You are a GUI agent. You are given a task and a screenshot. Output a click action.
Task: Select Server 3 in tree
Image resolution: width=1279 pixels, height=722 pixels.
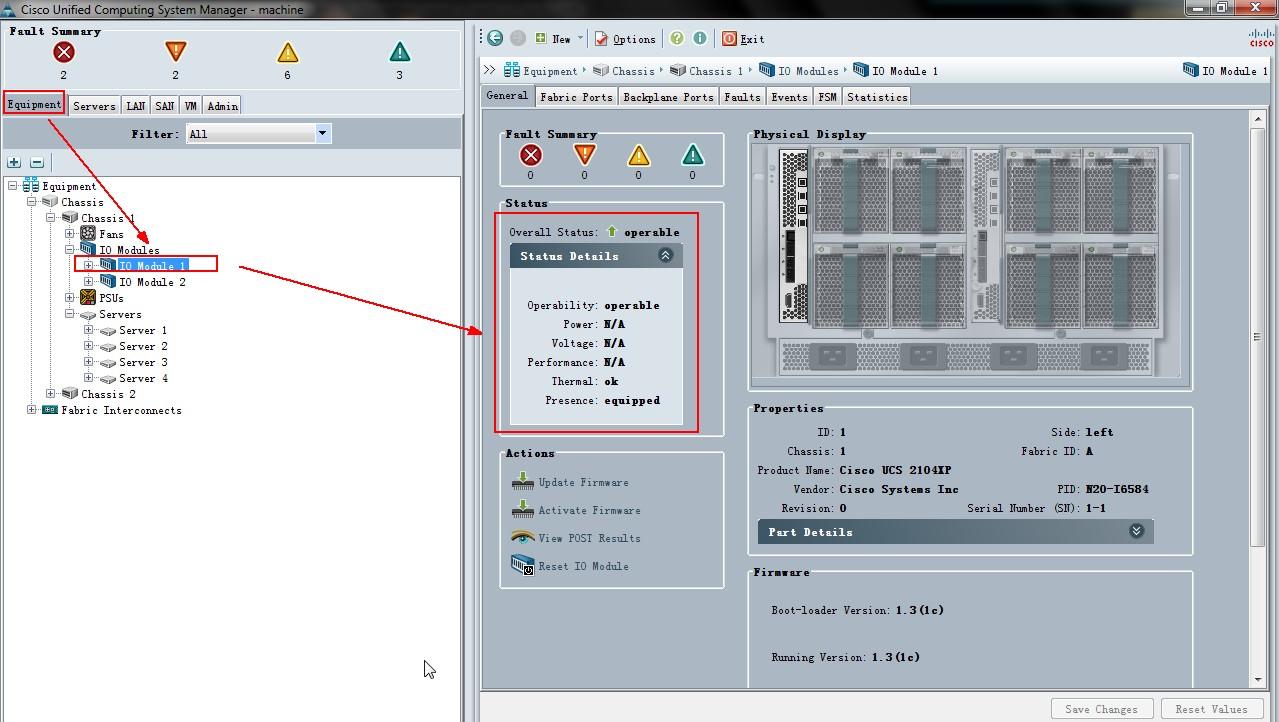click(143, 362)
